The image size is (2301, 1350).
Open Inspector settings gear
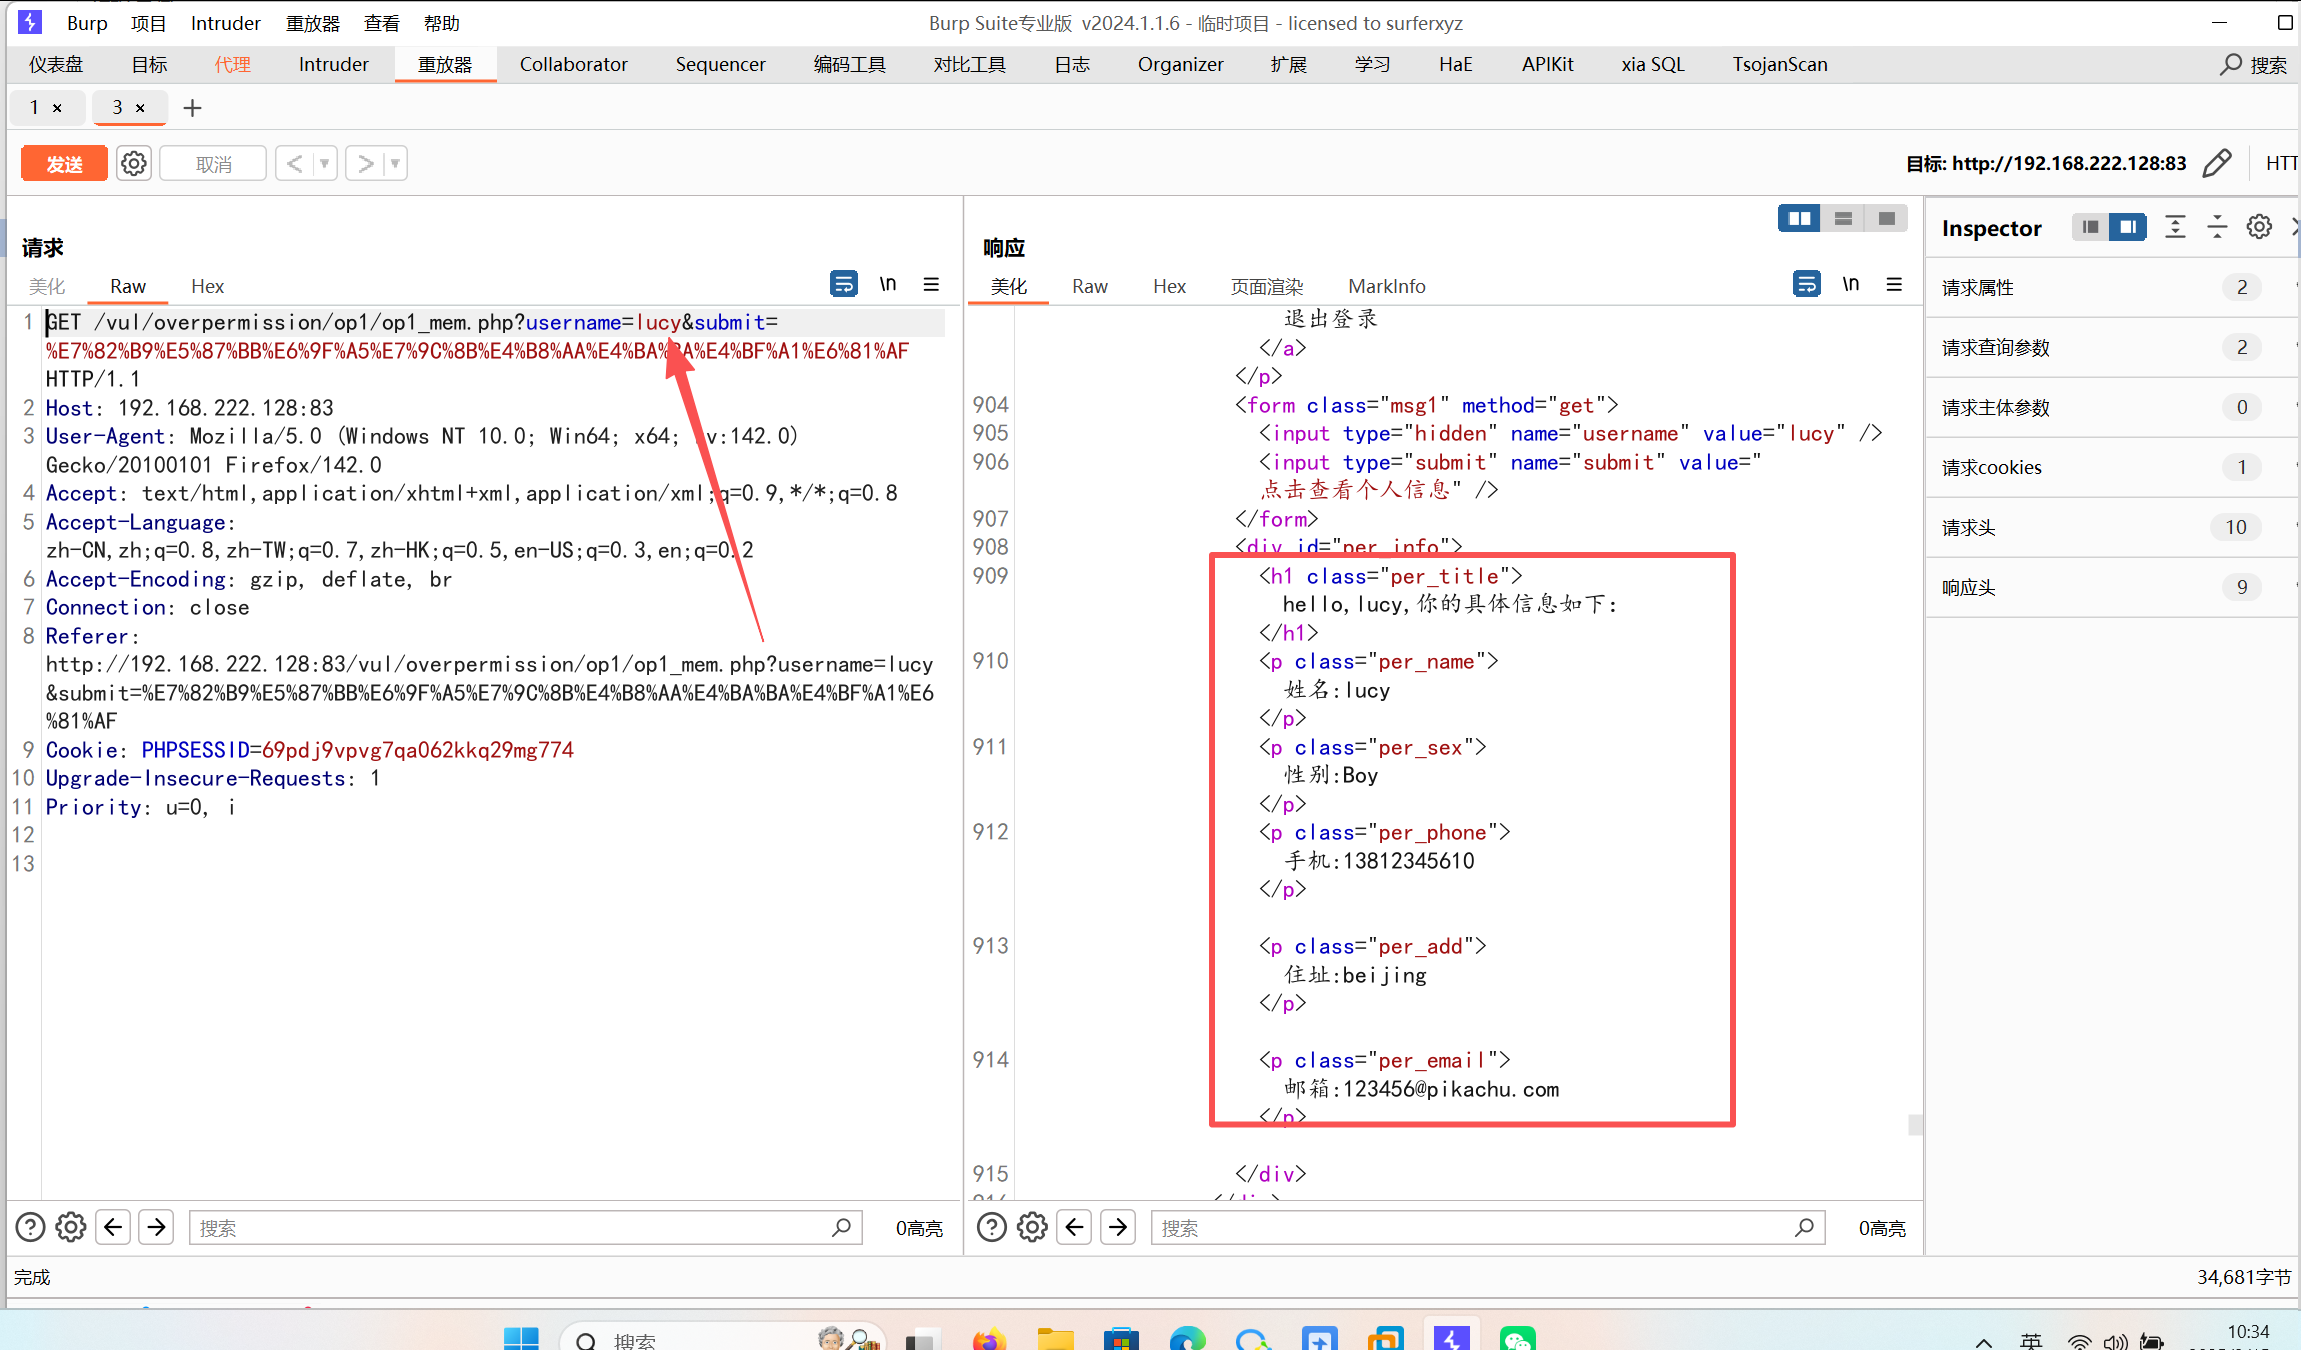[x=2259, y=227]
